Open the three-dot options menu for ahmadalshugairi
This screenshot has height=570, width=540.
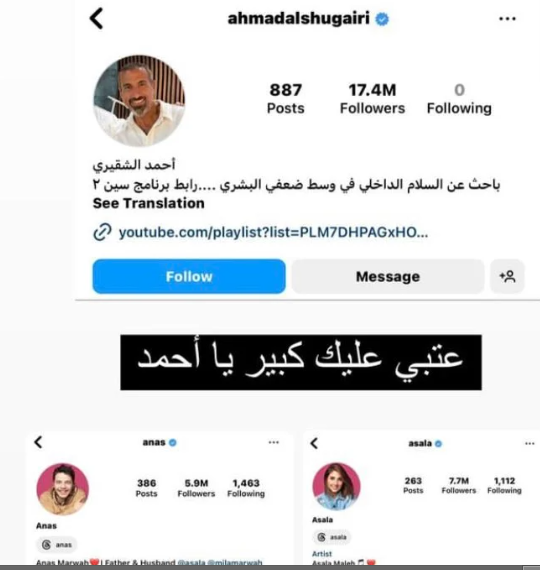pos(507,19)
